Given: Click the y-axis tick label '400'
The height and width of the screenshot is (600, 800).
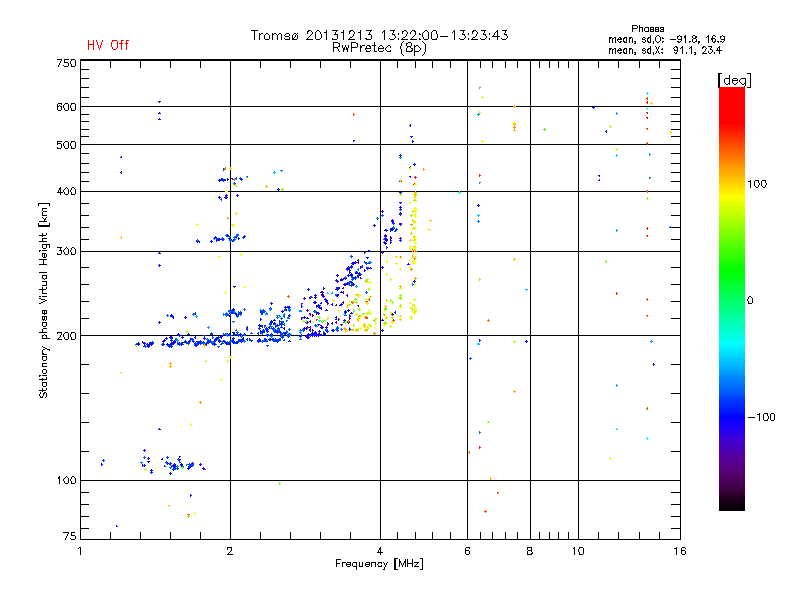Looking at the screenshot, I should 66,191.
